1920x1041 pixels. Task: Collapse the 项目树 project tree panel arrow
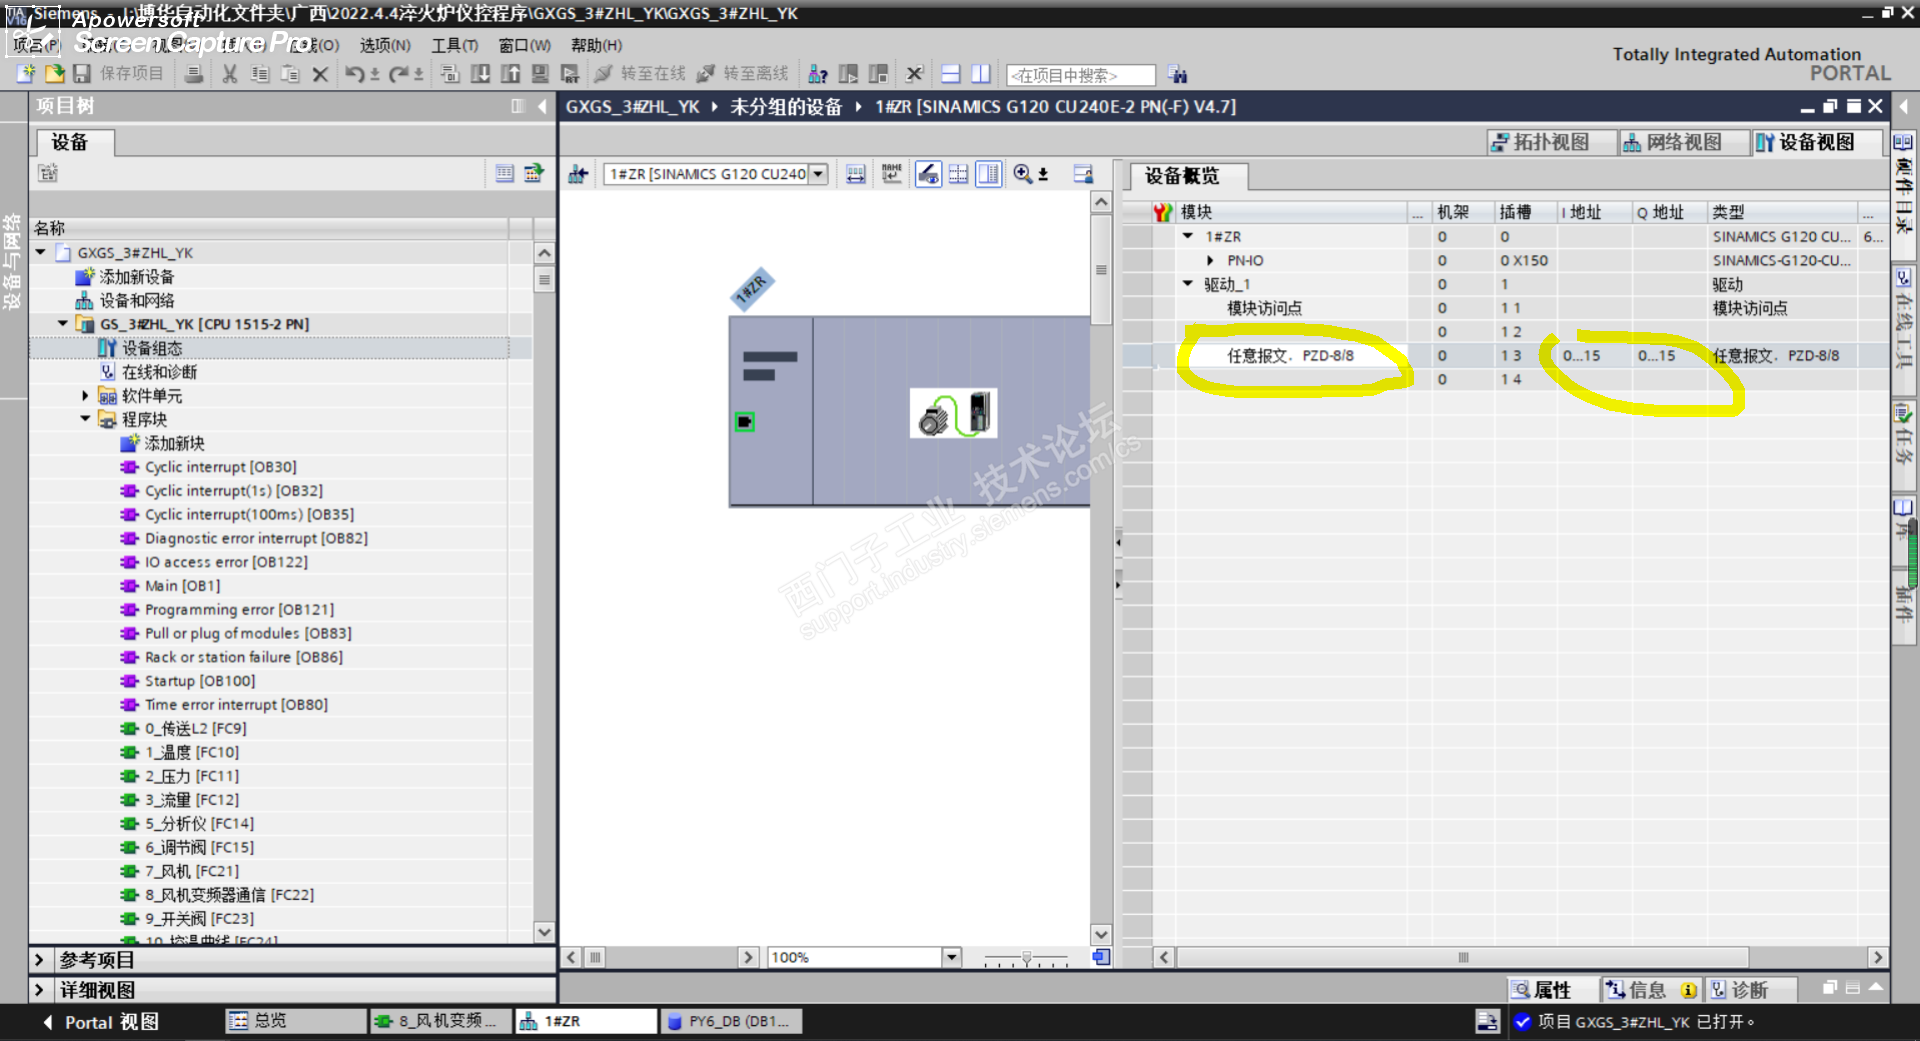(x=543, y=106)
